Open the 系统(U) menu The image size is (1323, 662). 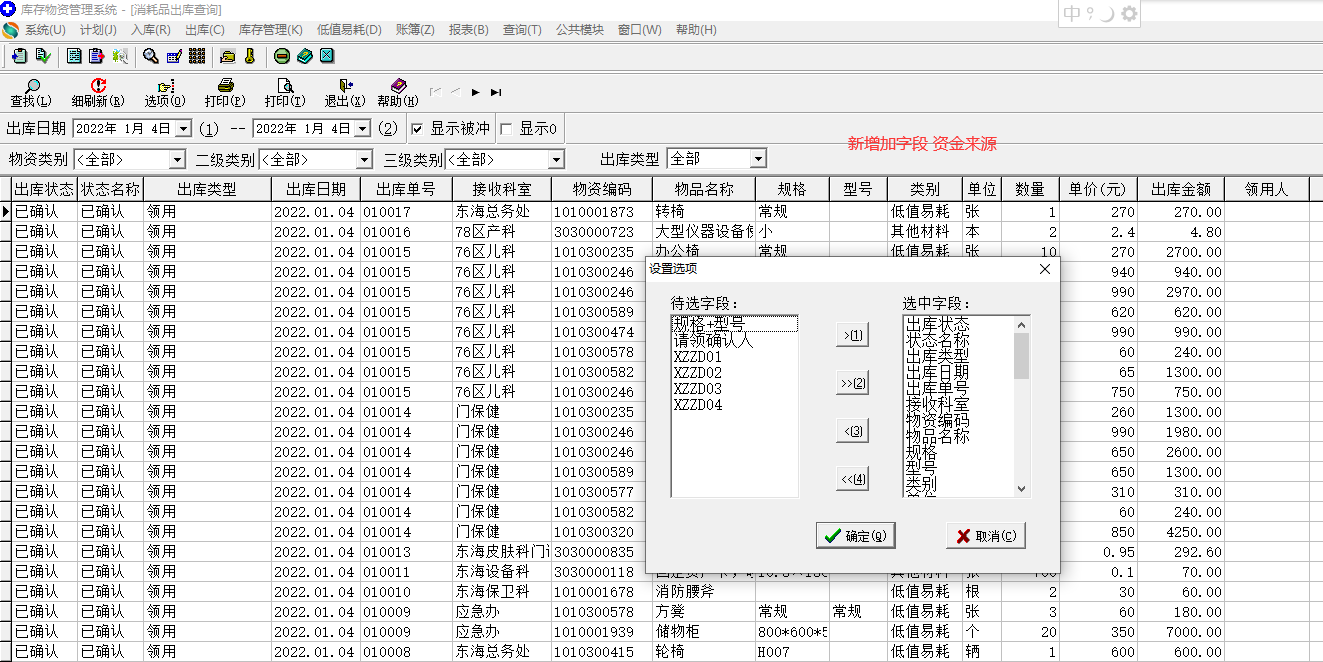tap(45, 30)
